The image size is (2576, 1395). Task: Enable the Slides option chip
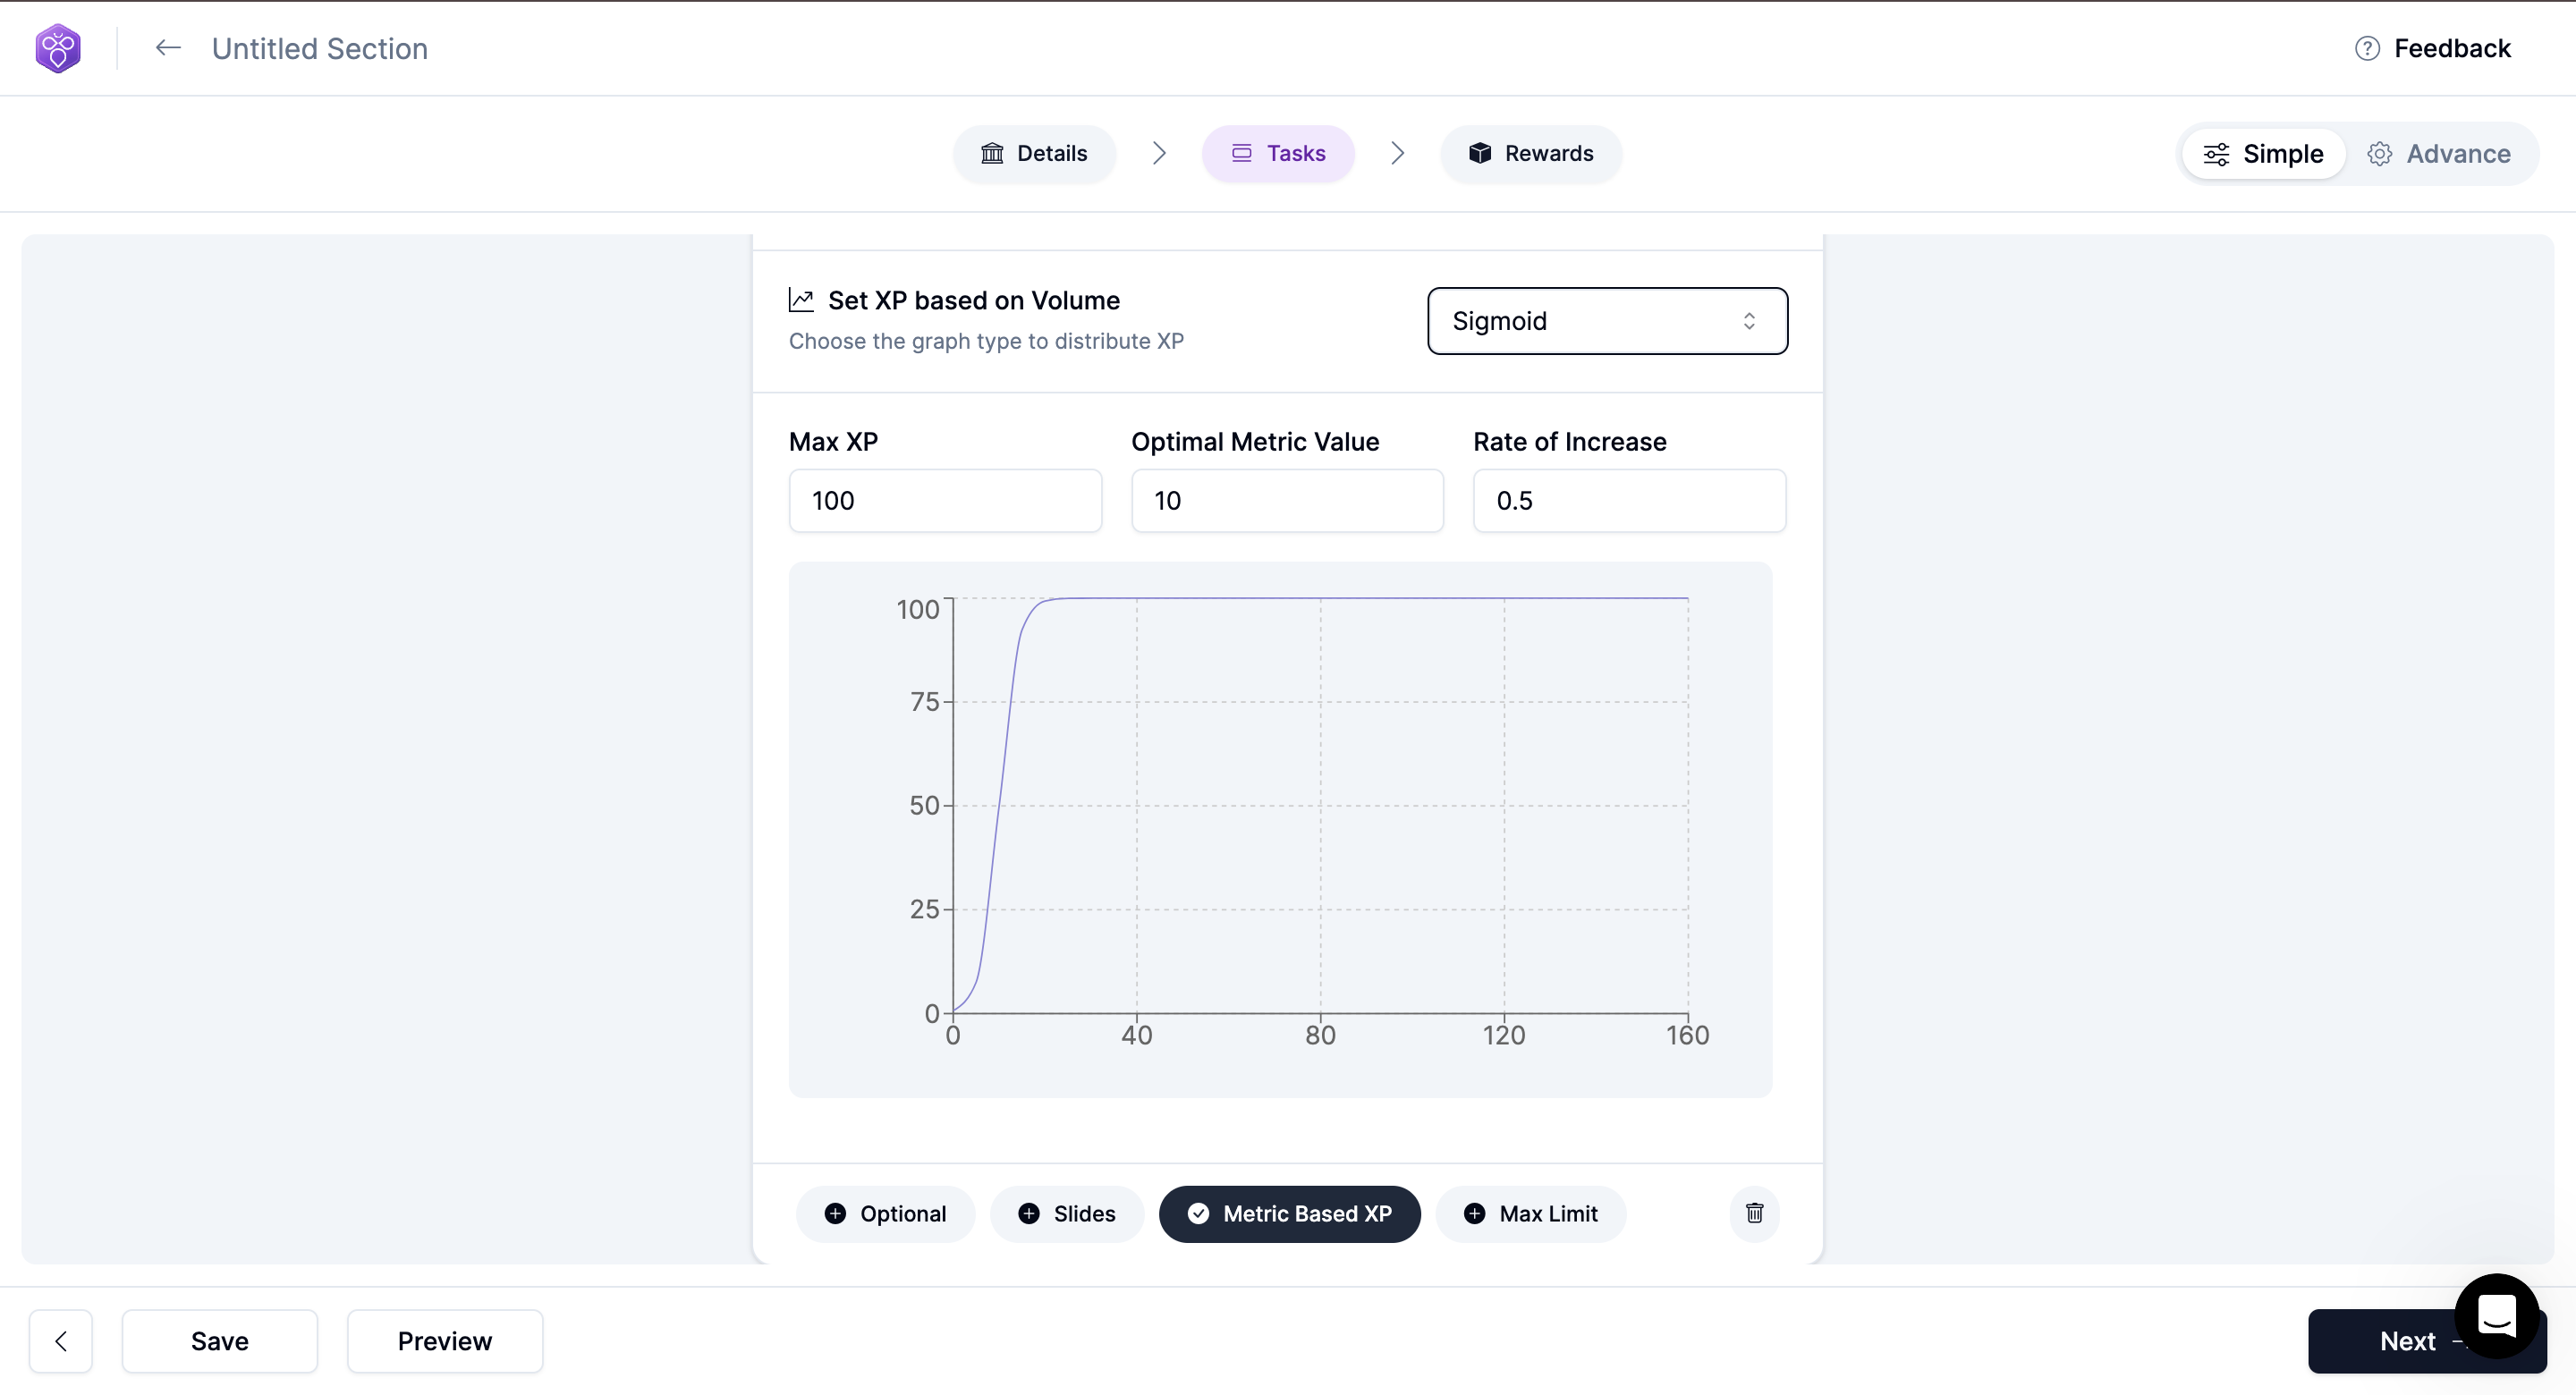[x=1066, y=1213]
